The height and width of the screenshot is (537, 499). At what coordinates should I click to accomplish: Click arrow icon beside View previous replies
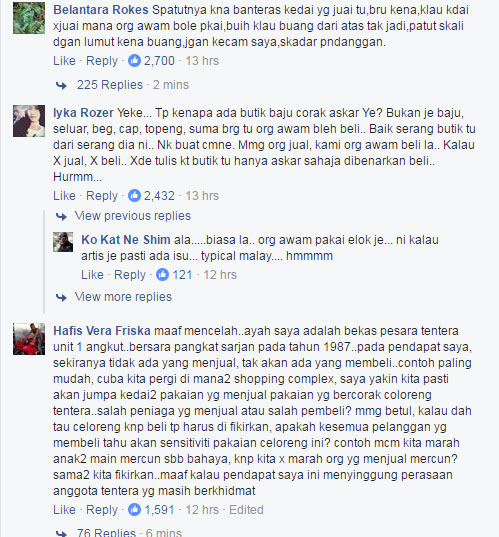61,216
